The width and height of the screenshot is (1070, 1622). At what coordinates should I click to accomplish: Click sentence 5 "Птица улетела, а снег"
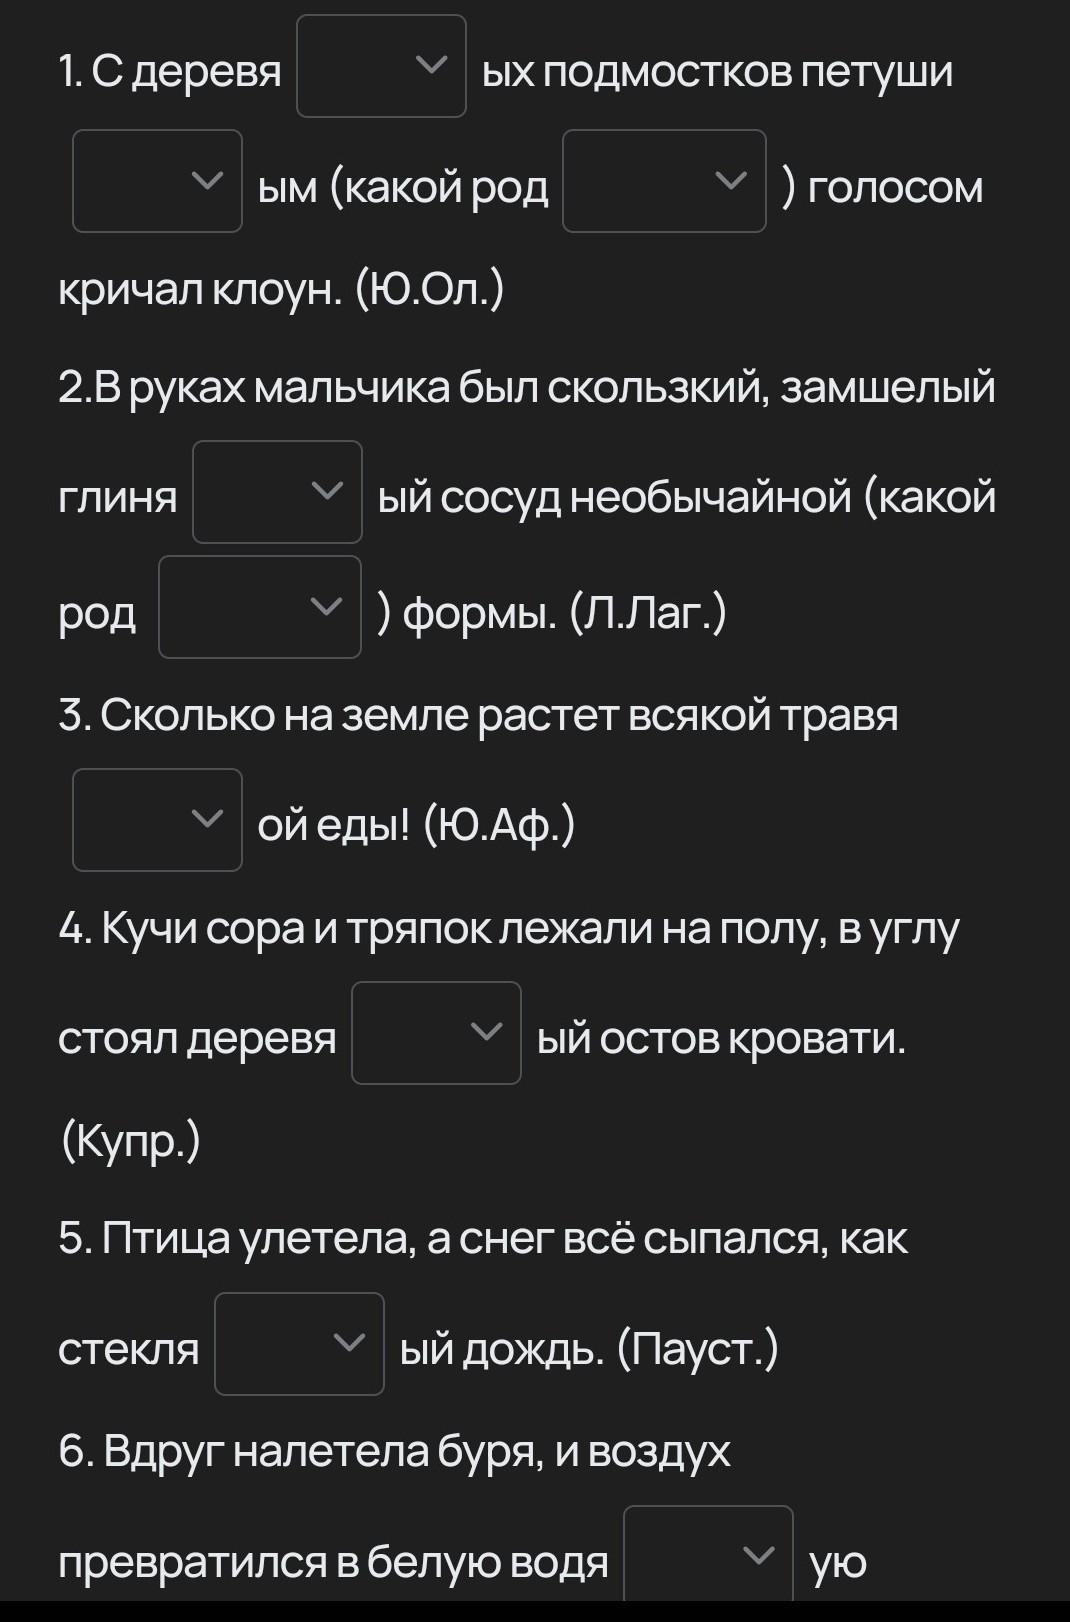click(483, 1239)
